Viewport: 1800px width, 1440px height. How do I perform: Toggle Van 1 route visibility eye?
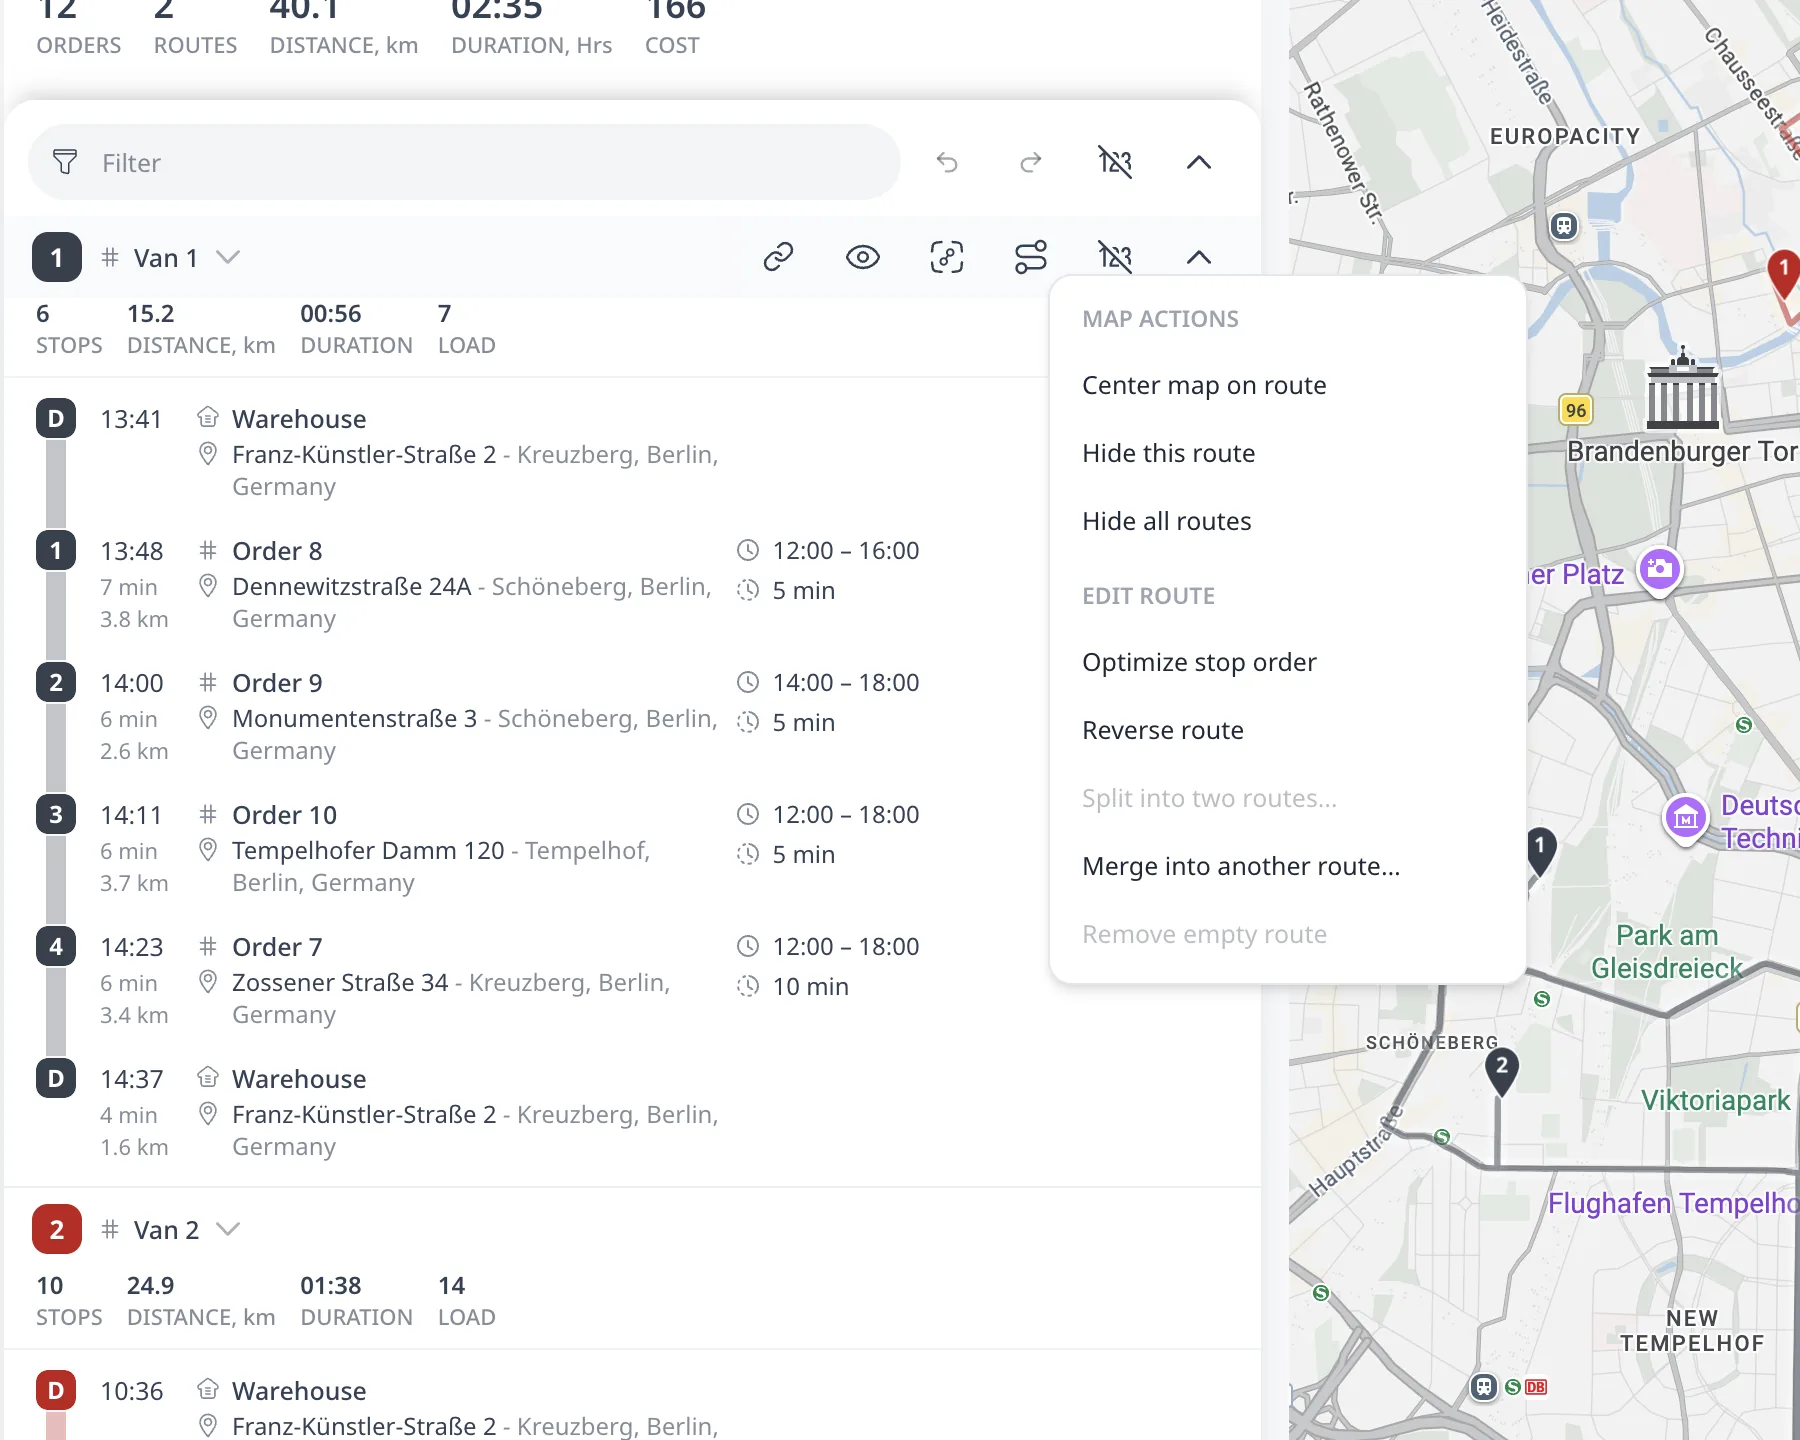click(x=863, y=257)
